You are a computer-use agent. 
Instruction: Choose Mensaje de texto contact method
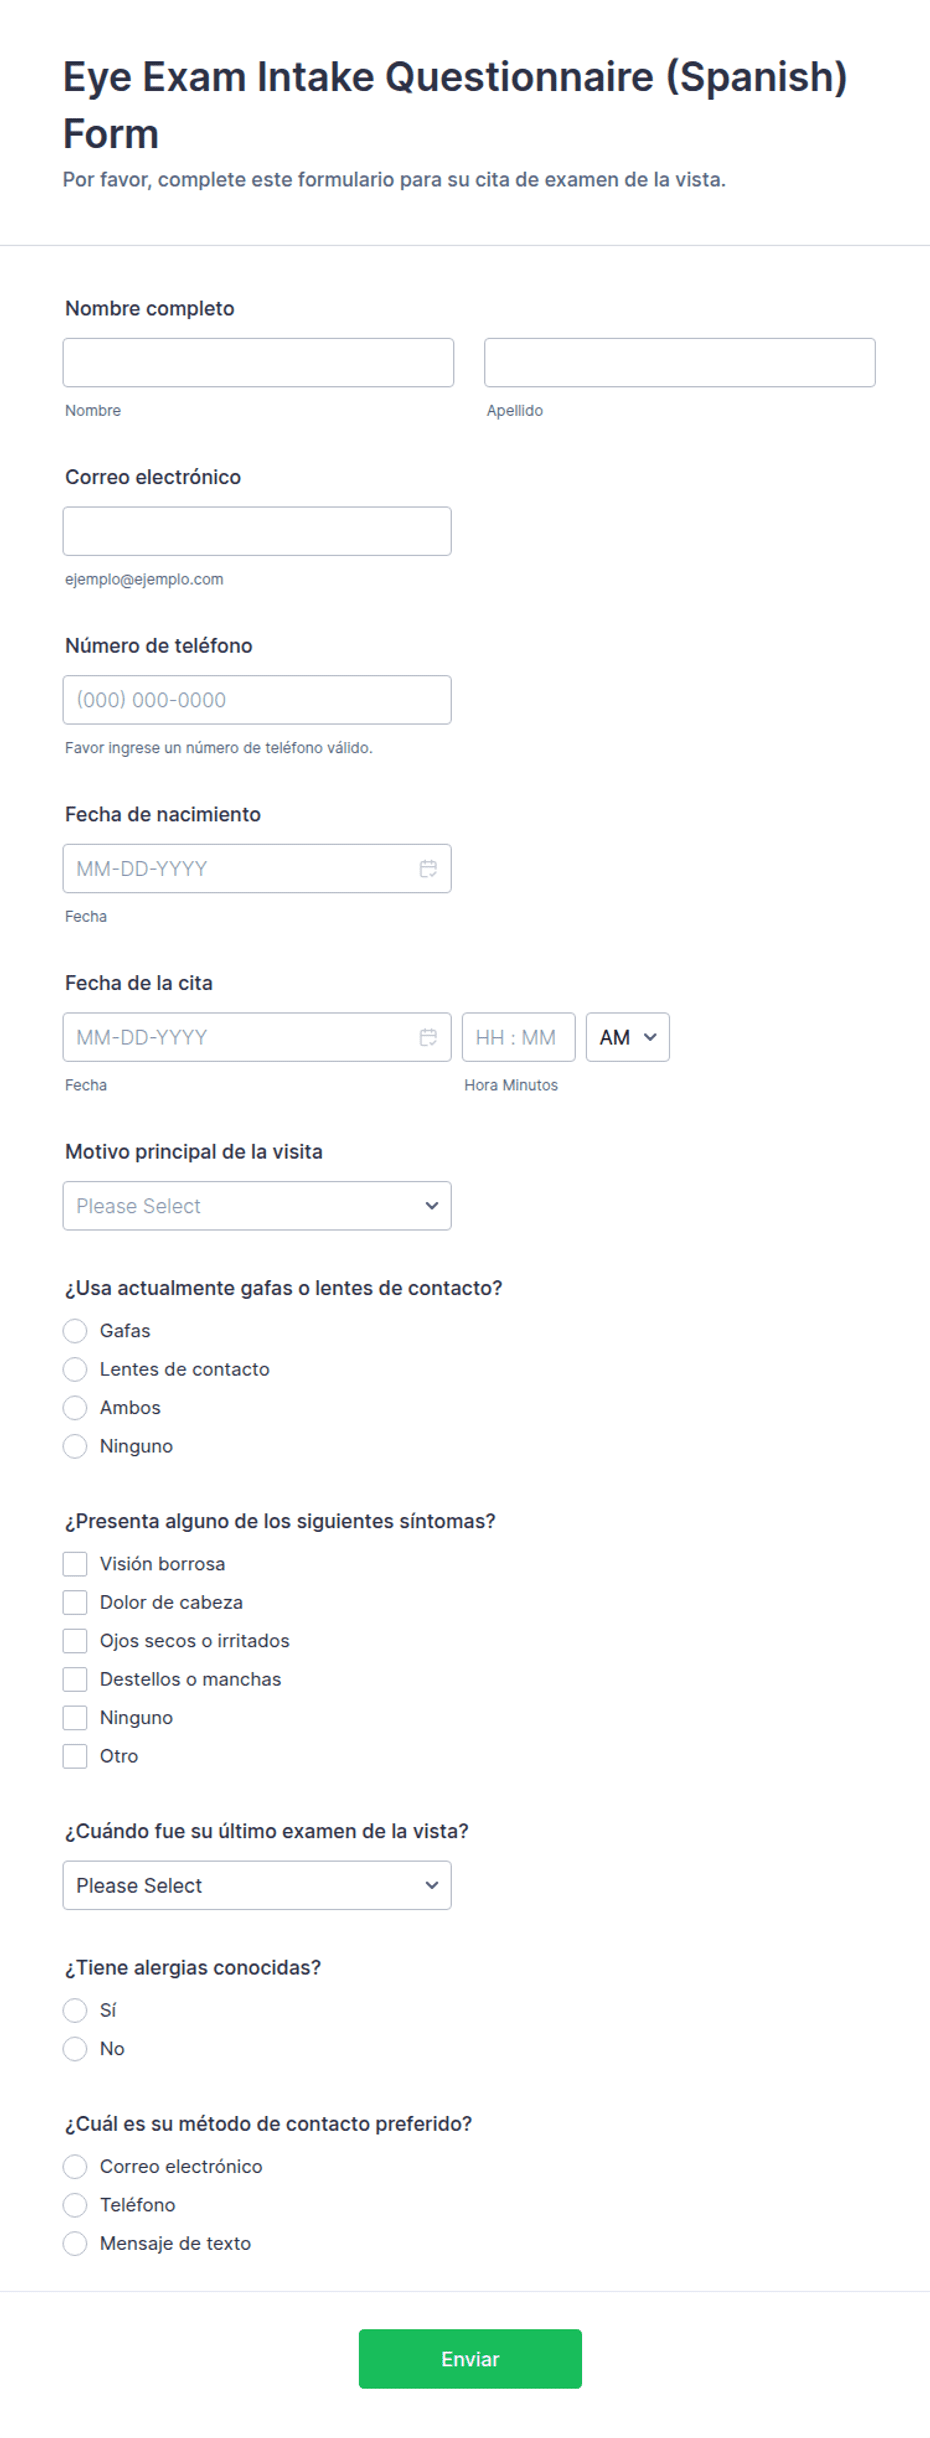(75, 2243)
